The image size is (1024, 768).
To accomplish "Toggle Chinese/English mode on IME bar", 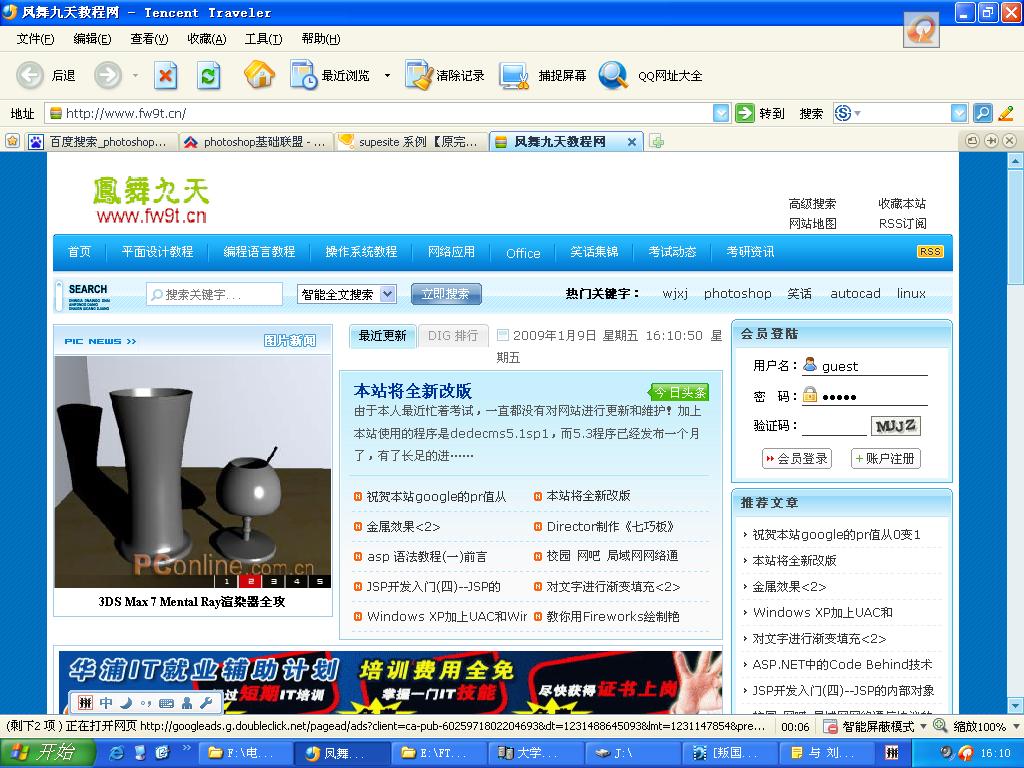I will (x=106, y=703).
